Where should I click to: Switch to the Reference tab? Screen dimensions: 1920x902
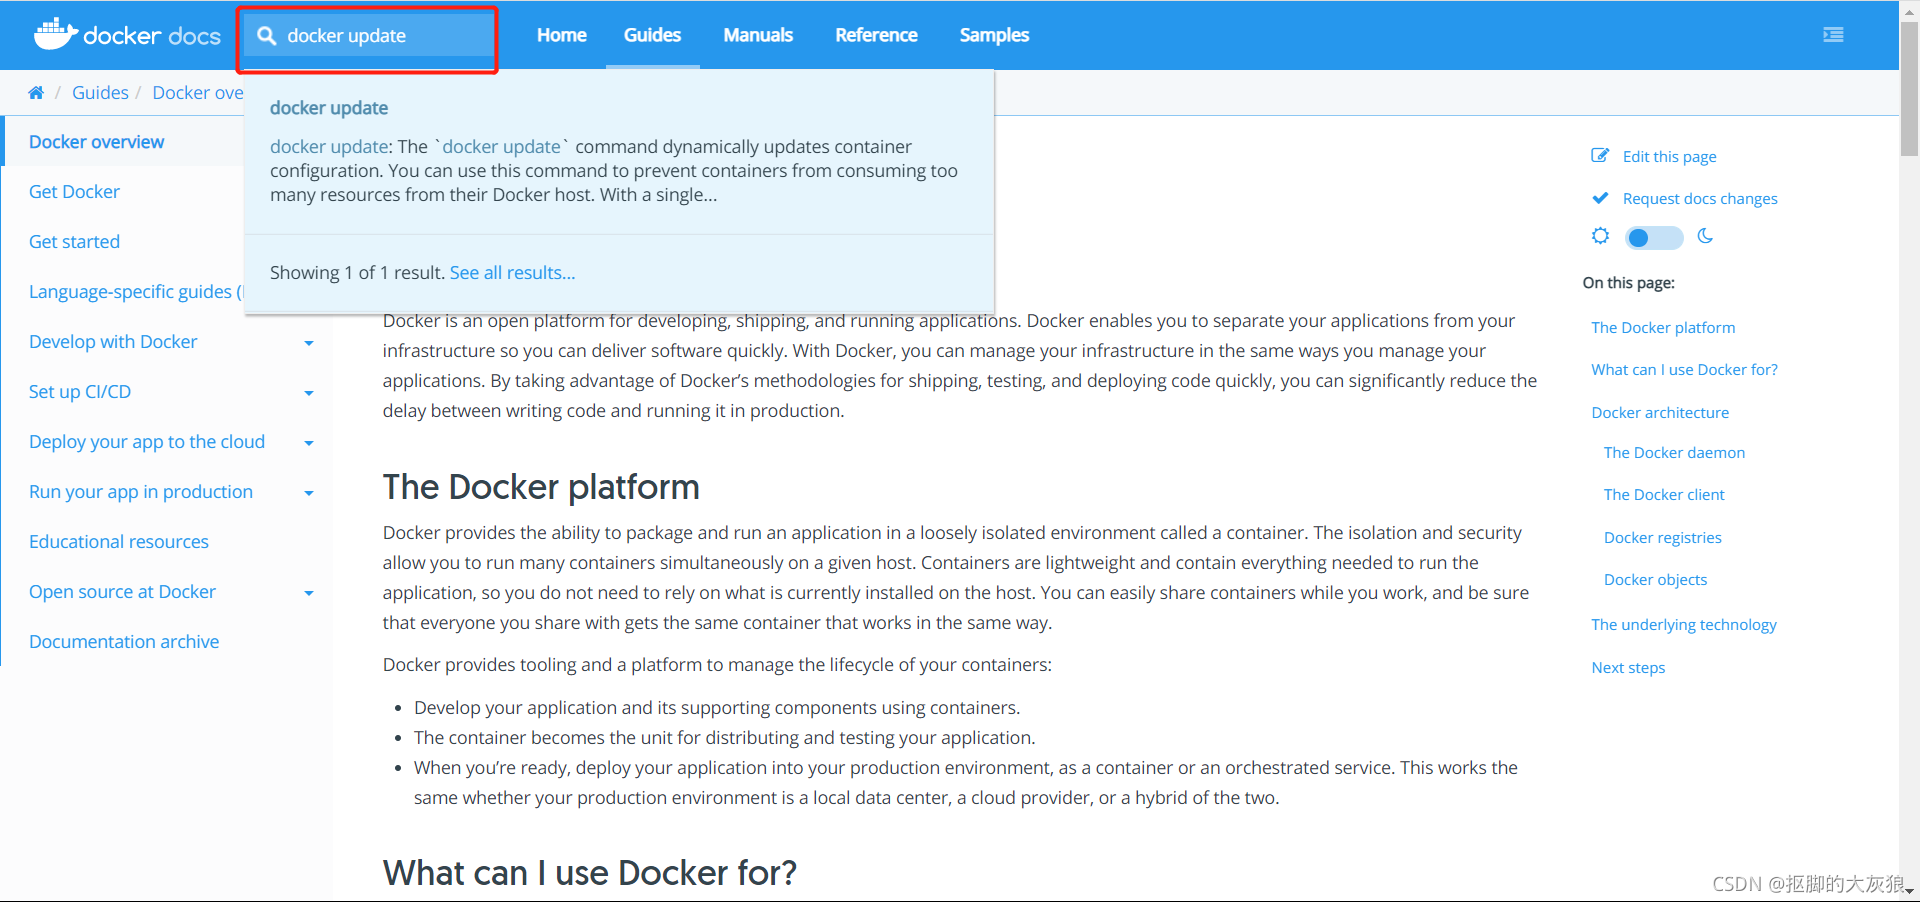click(876, 35)
